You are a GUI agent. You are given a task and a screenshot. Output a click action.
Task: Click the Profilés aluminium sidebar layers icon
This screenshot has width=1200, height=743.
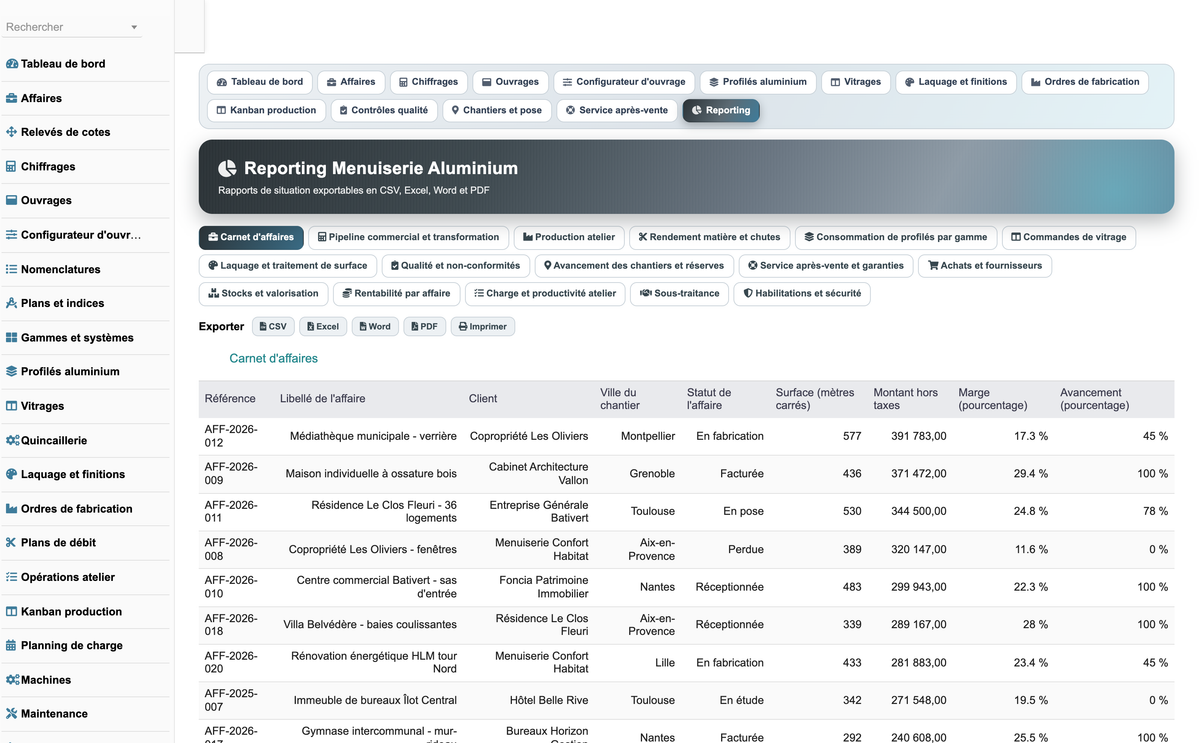click(12, 372)
